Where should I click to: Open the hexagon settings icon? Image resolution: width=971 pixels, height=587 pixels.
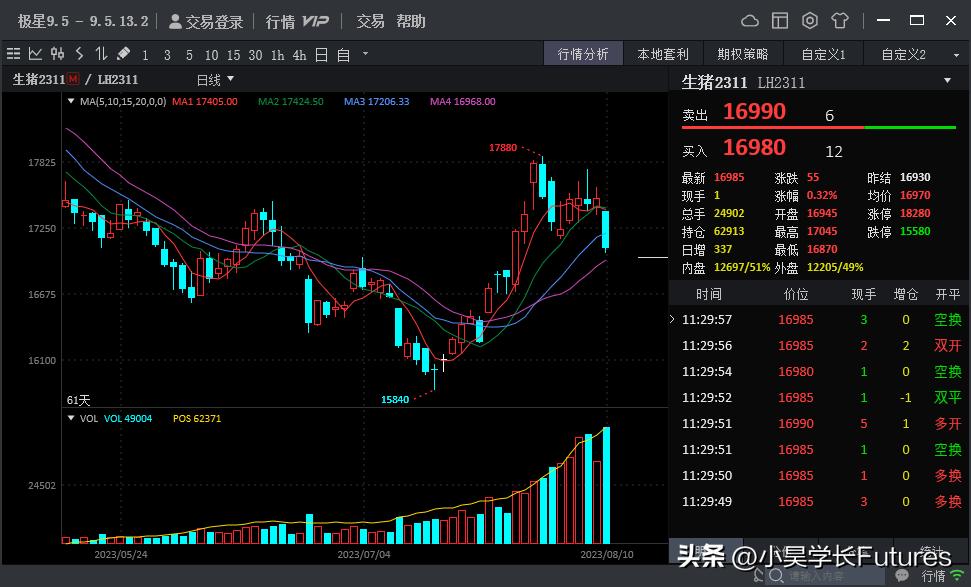810,21
